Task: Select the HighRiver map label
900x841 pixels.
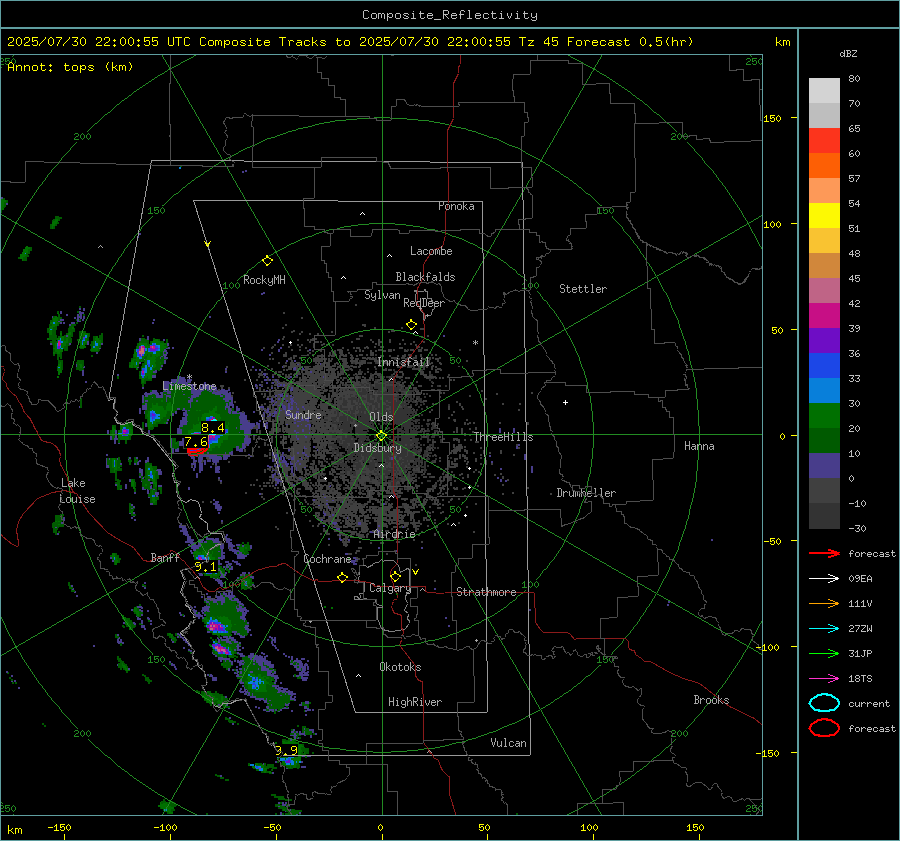Action: [415, 702]
